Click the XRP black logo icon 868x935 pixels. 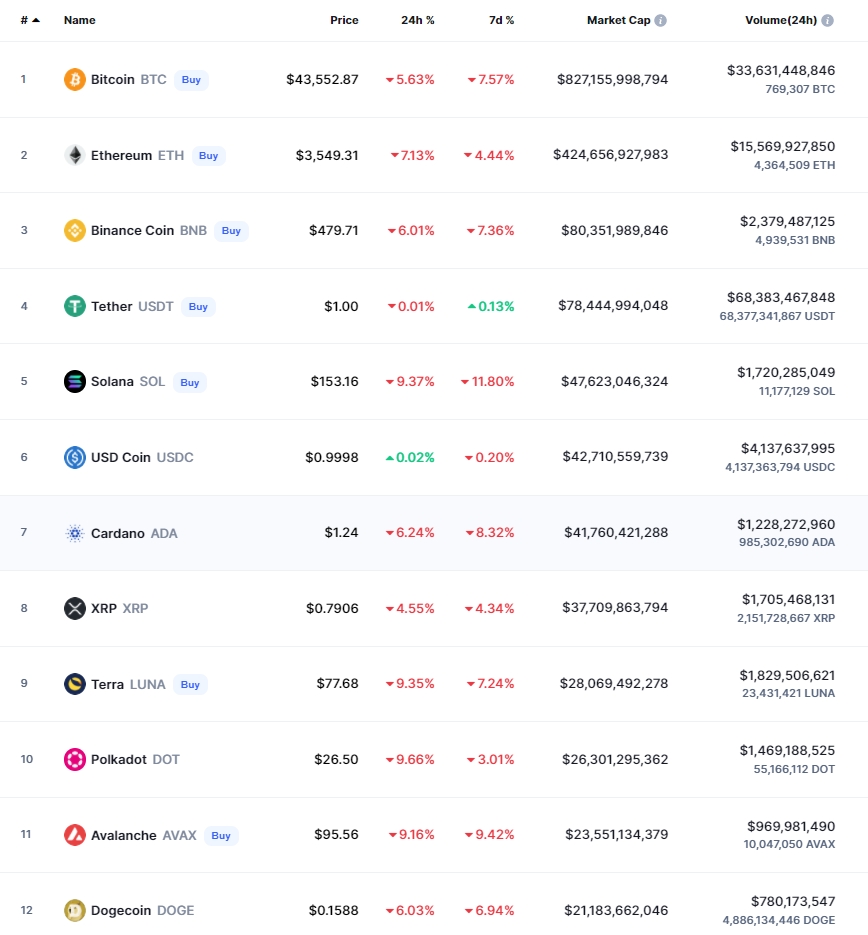pyautogui.click(x=75, y=608)
